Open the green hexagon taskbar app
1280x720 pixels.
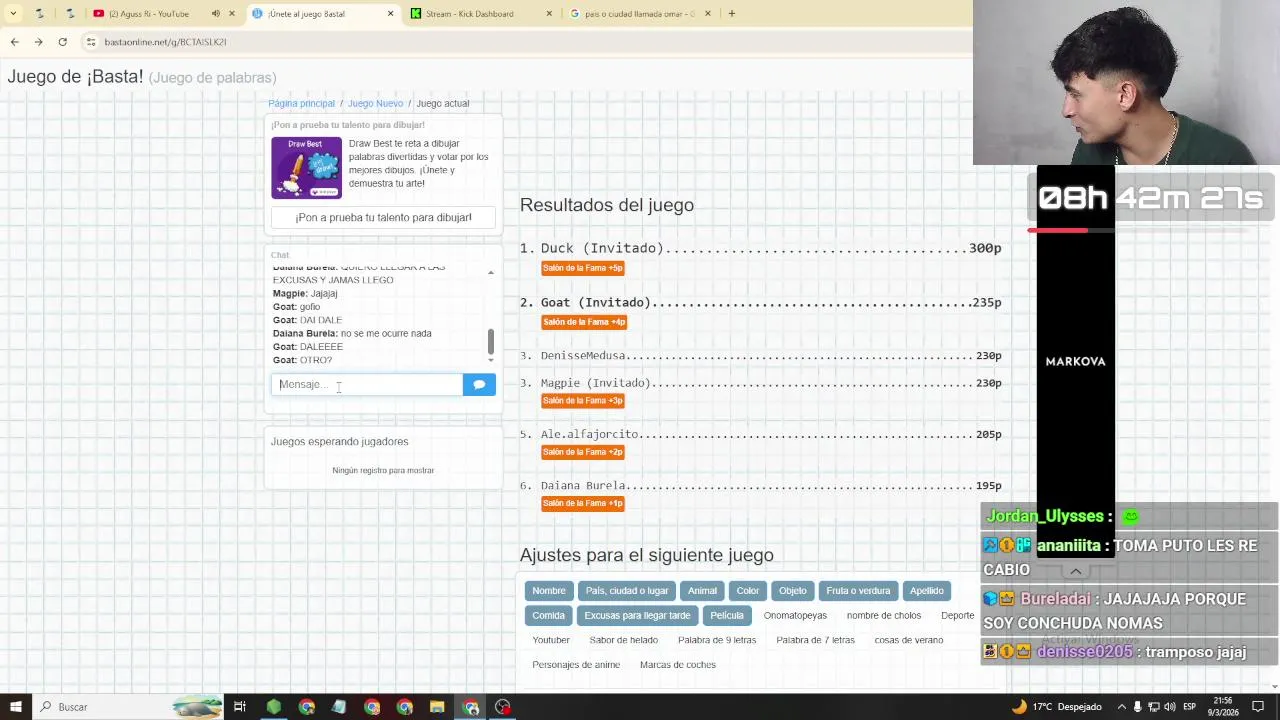(273, 707)
